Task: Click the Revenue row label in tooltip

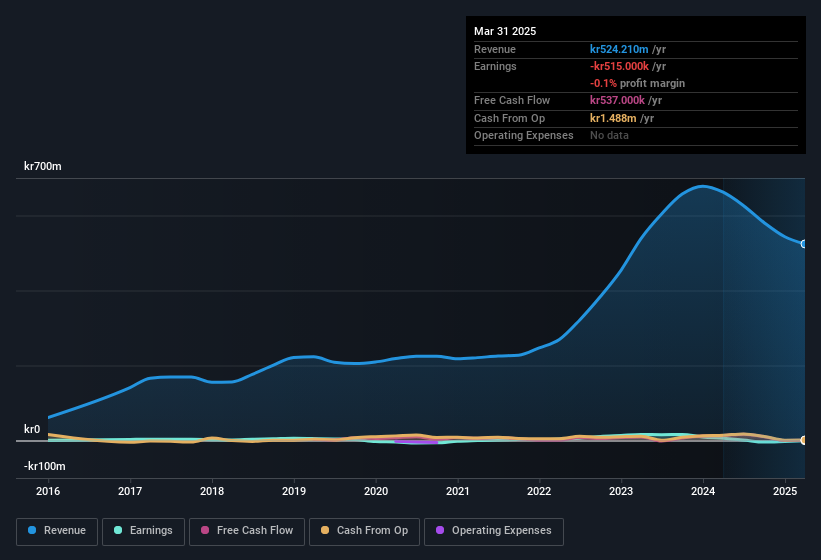Action: tap(495, 49)
